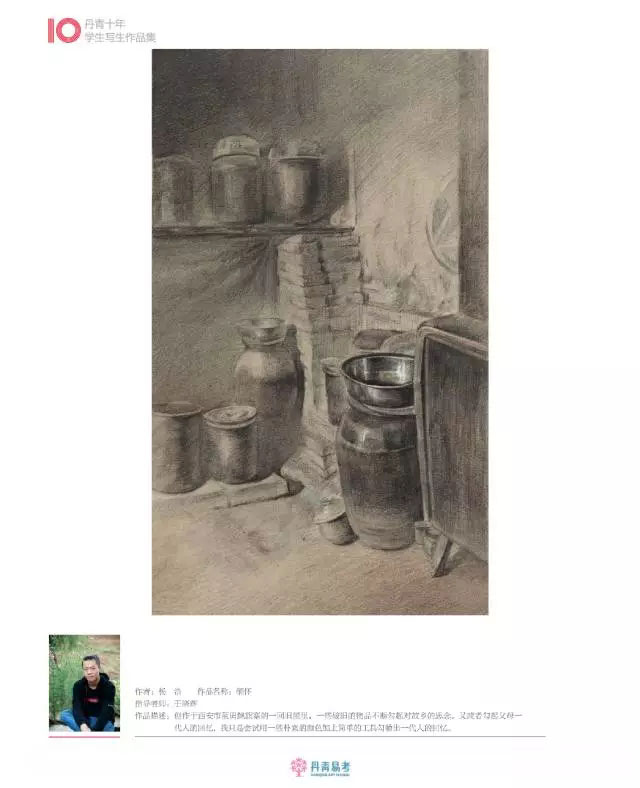Select the 作品名称 artwork title label
Viewport: 640px width, 788px height.
214,692
